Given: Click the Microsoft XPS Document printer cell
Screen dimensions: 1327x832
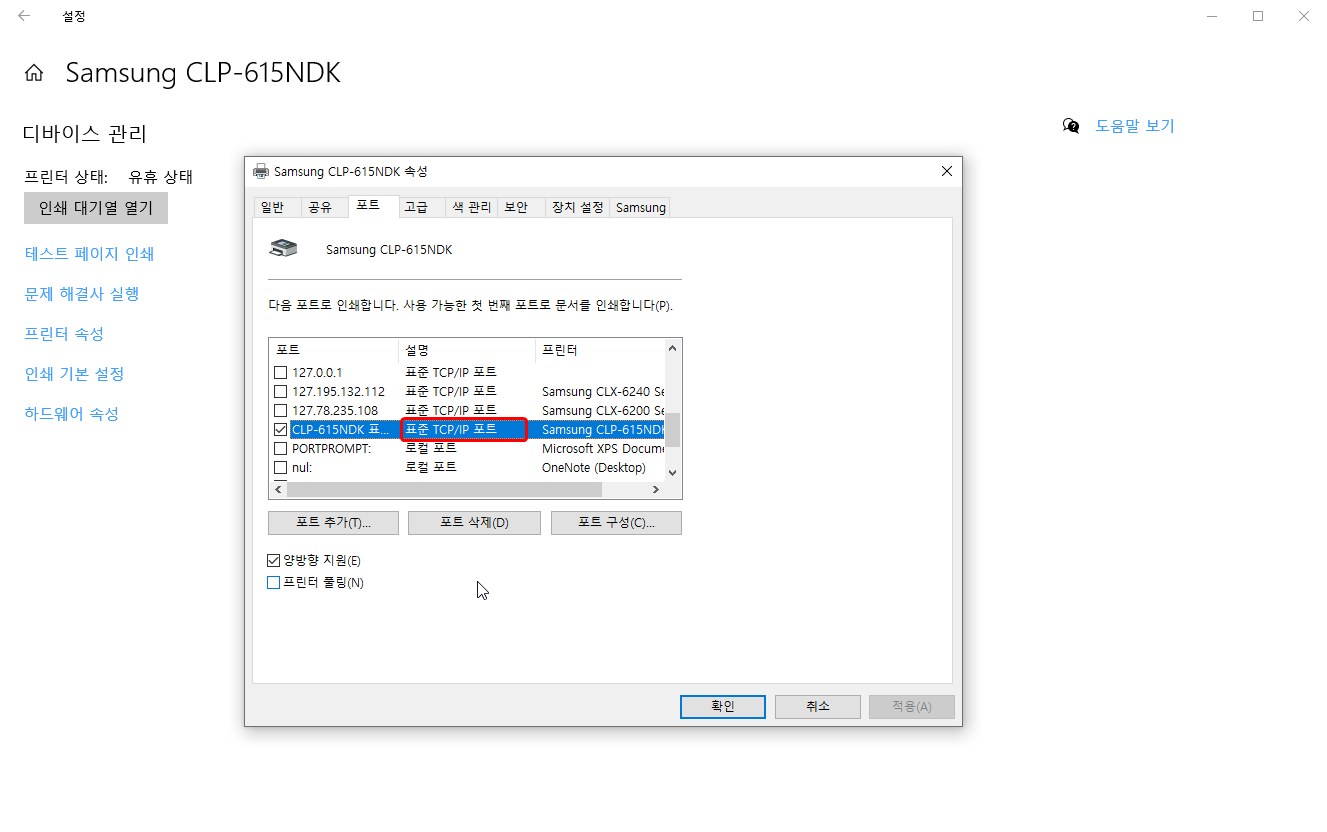Looking at the screenshot, I should [x=603, y=448].
